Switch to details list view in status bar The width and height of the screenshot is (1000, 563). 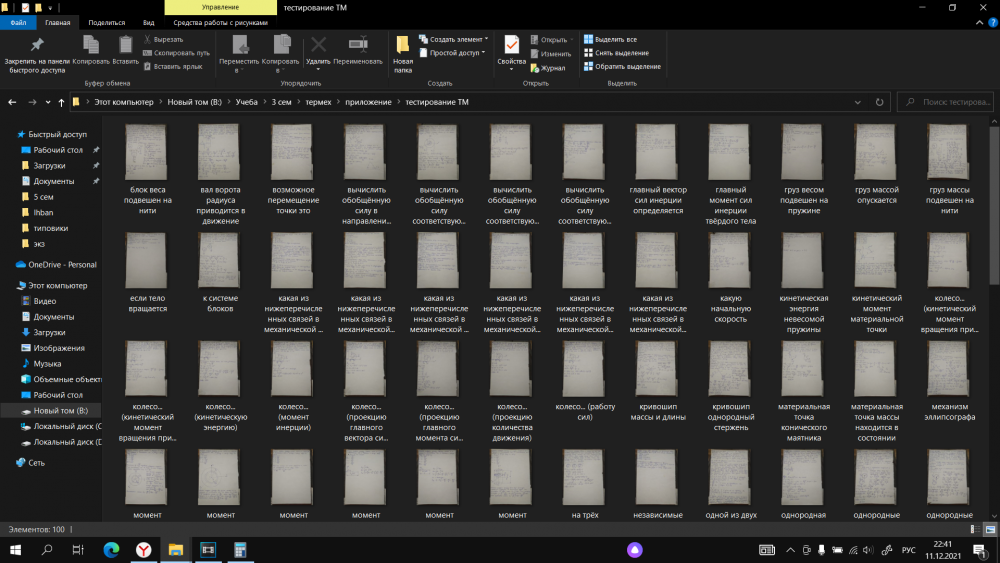pyautogui.click(x=977, y=529)
